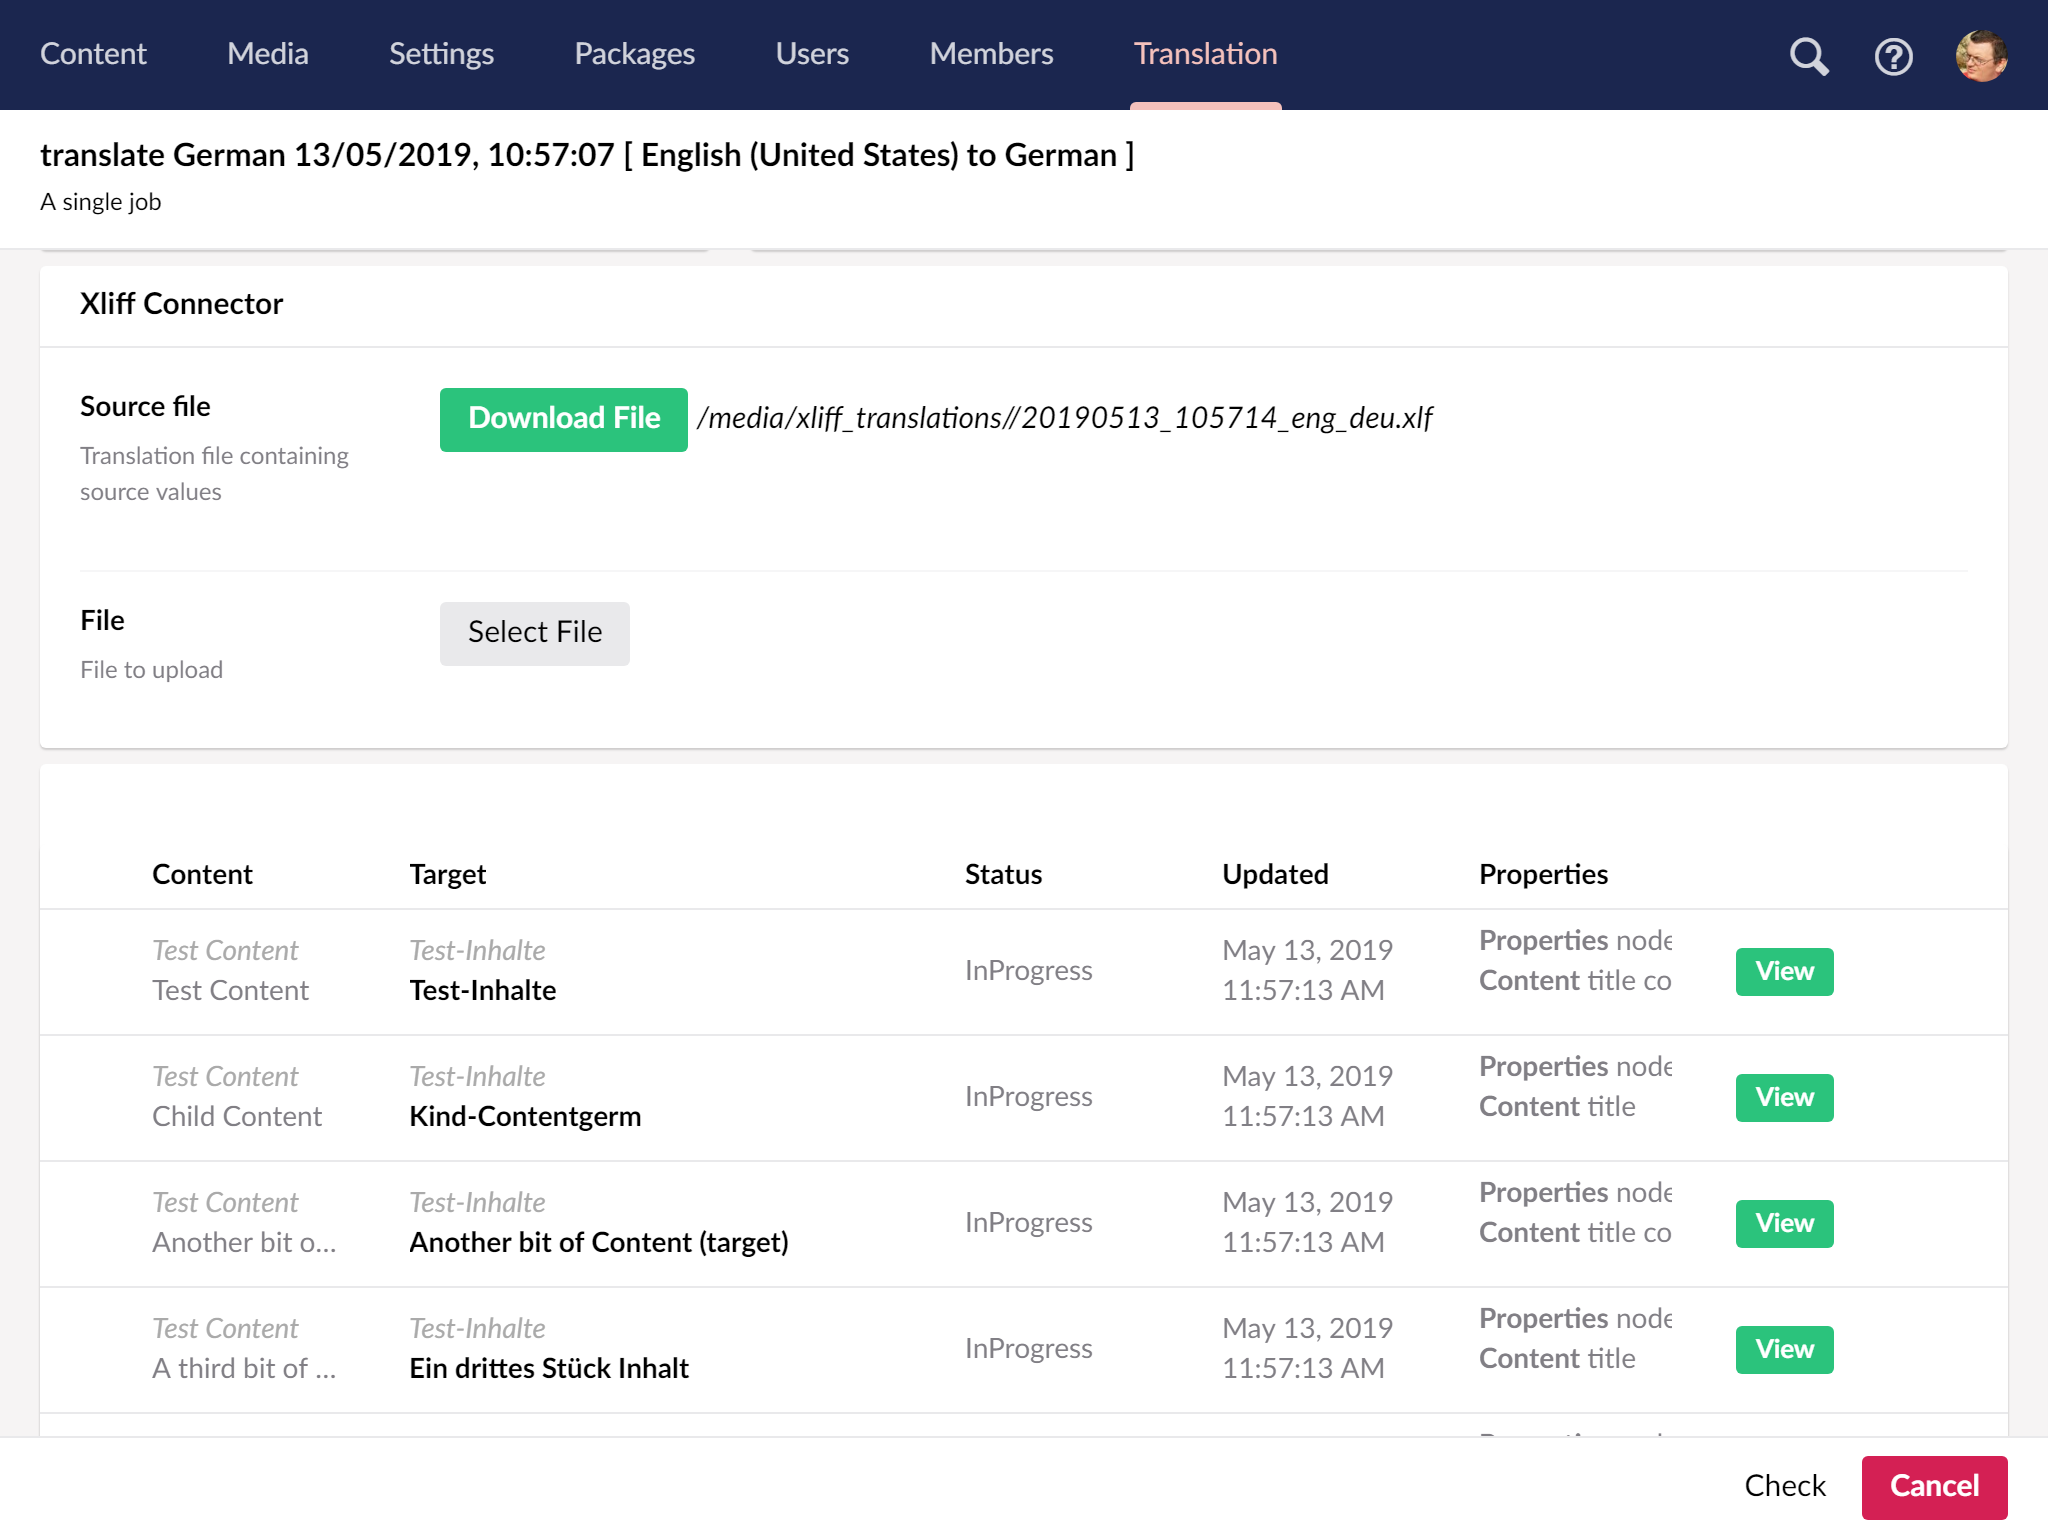Cancel the translation job
Image resolution: width=2048 pixels, height=1536 pixels.
click(x=1933, y=1486)
